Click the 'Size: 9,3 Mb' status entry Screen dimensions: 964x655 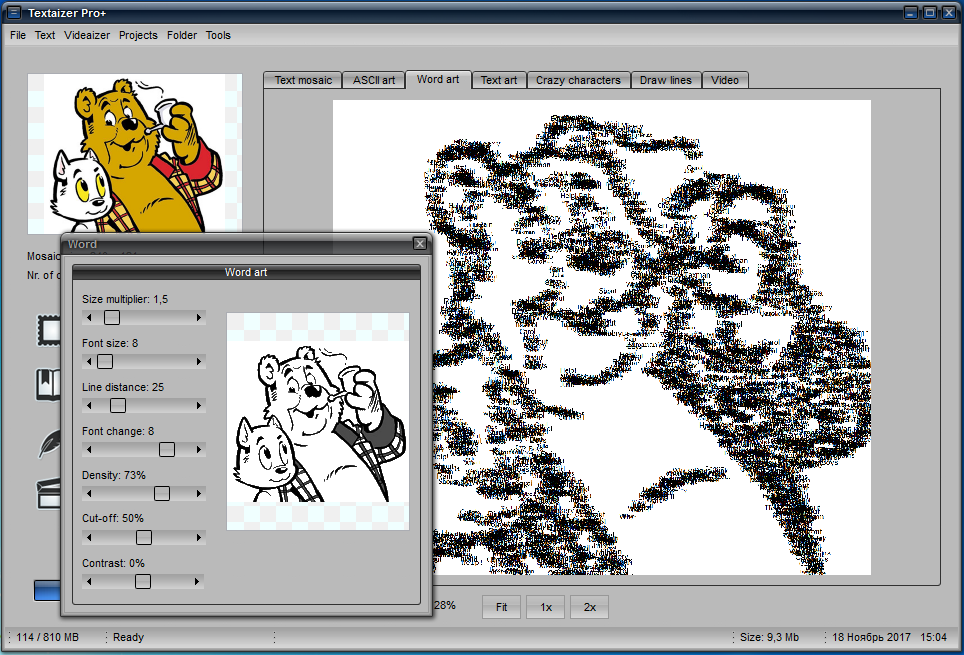point(769,637)
